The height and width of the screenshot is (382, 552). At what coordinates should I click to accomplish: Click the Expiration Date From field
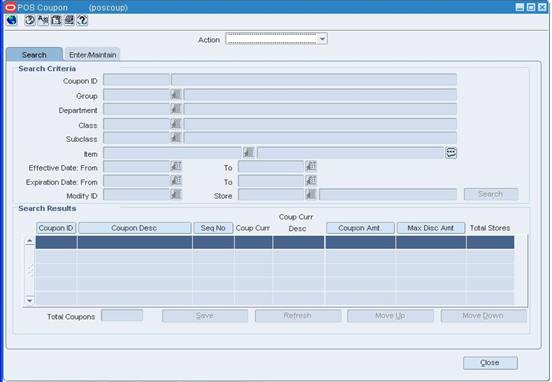tap(136, 181)
